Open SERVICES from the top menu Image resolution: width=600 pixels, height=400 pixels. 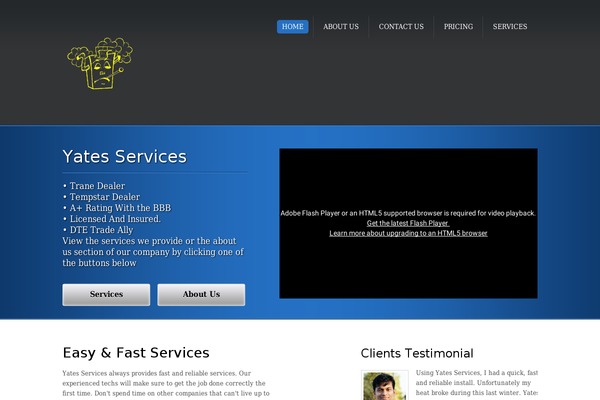tap(510, 27)
